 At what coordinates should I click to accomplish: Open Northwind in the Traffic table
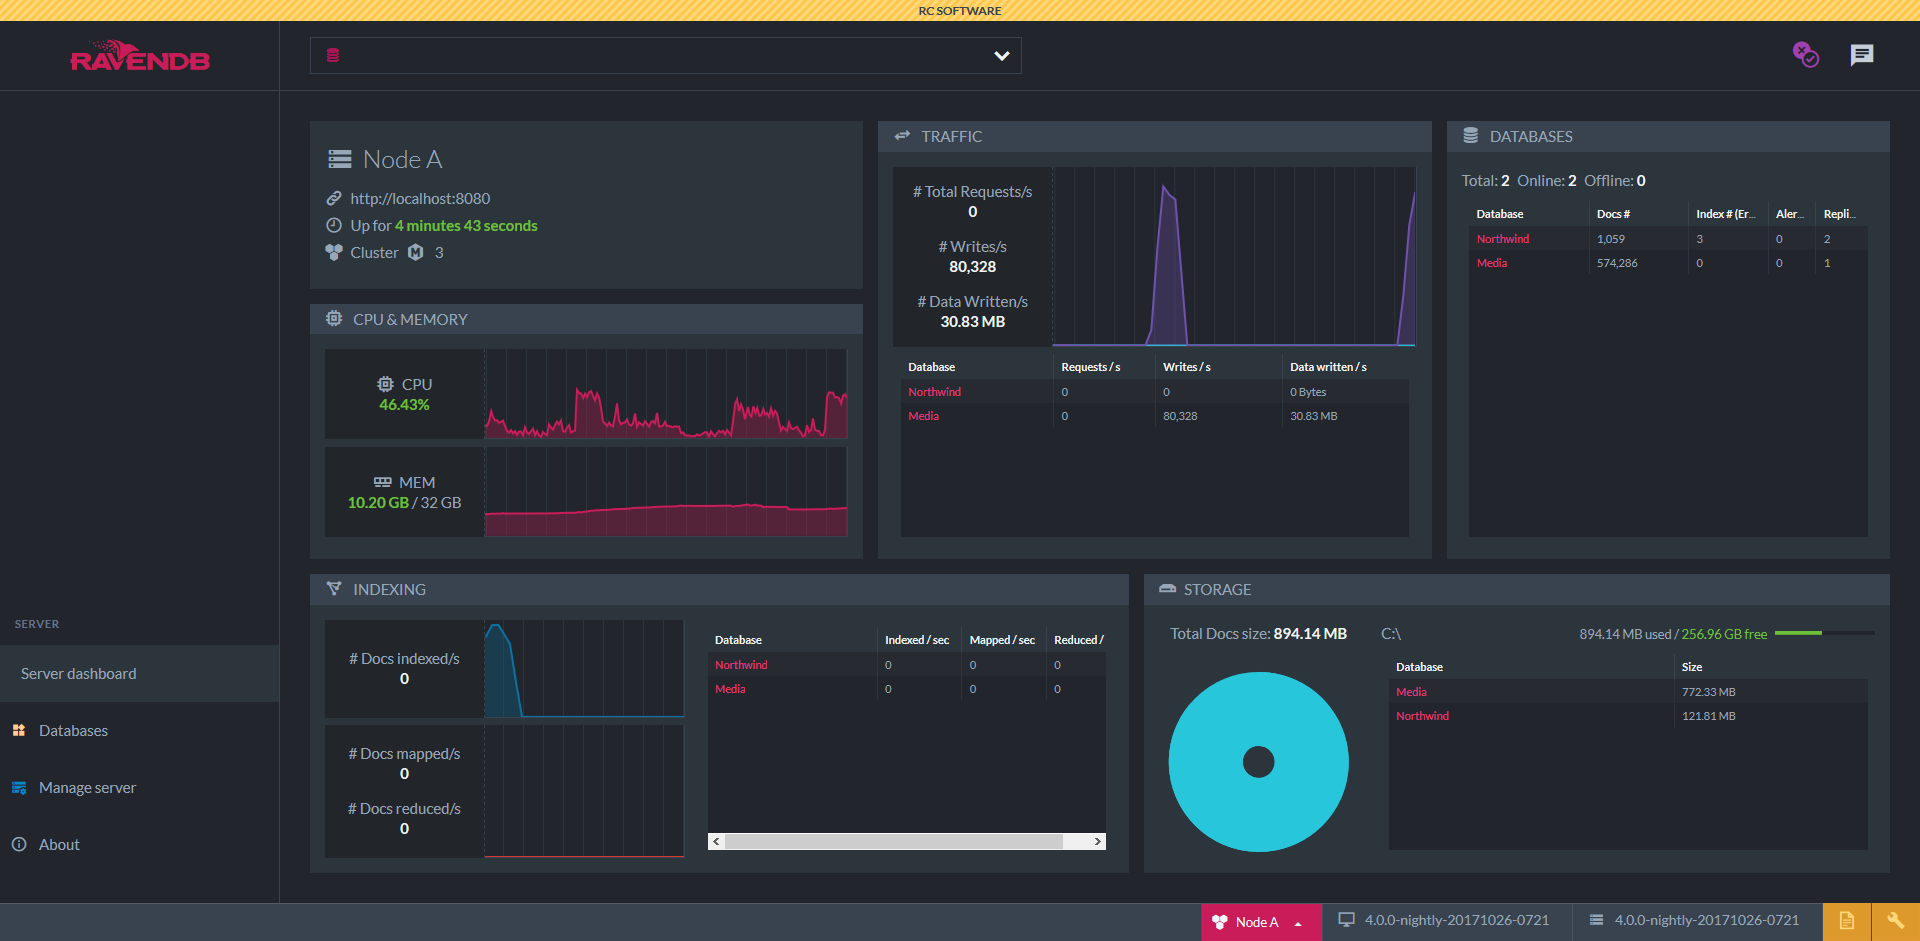pos(934,392)
